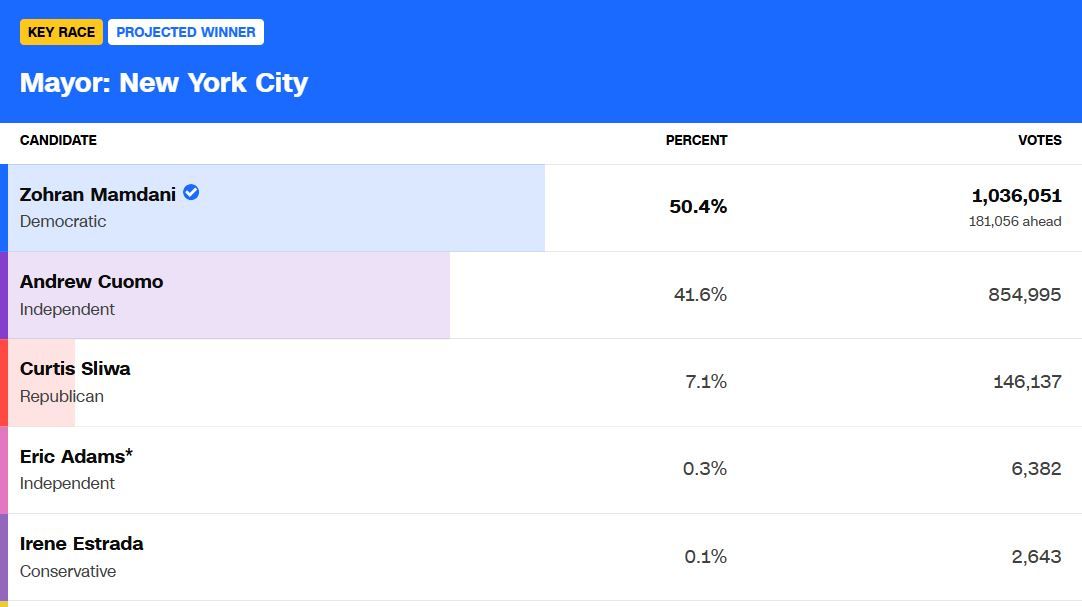This screenshot has height=607, width=1082.
Task: Open the Mayor: New York City heading
Action: [164, 82]
